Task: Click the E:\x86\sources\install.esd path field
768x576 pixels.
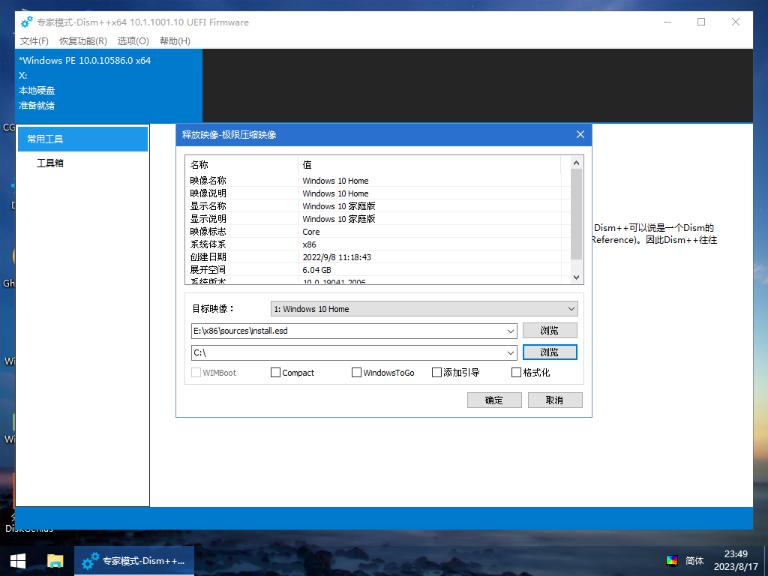Action: click(x=348, y=331)
